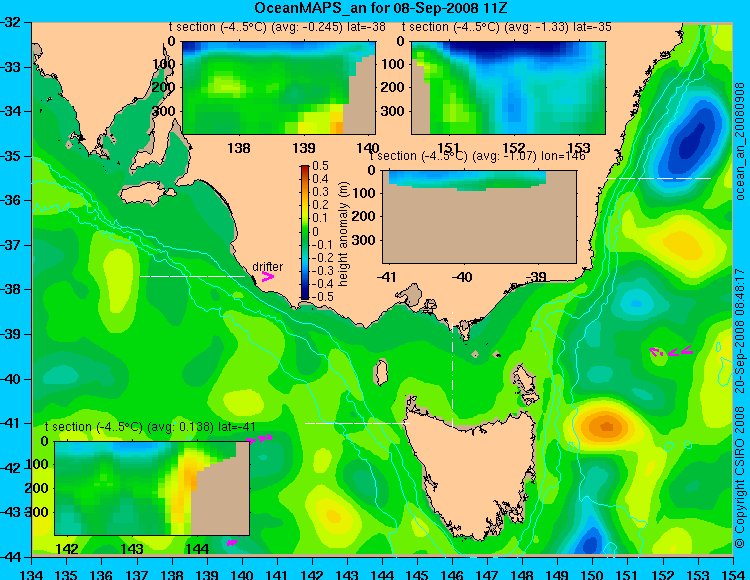Click the orange warm eddy east of Tasmania
The width and height of the screenshot is (750, 580).
pos(604,425)
